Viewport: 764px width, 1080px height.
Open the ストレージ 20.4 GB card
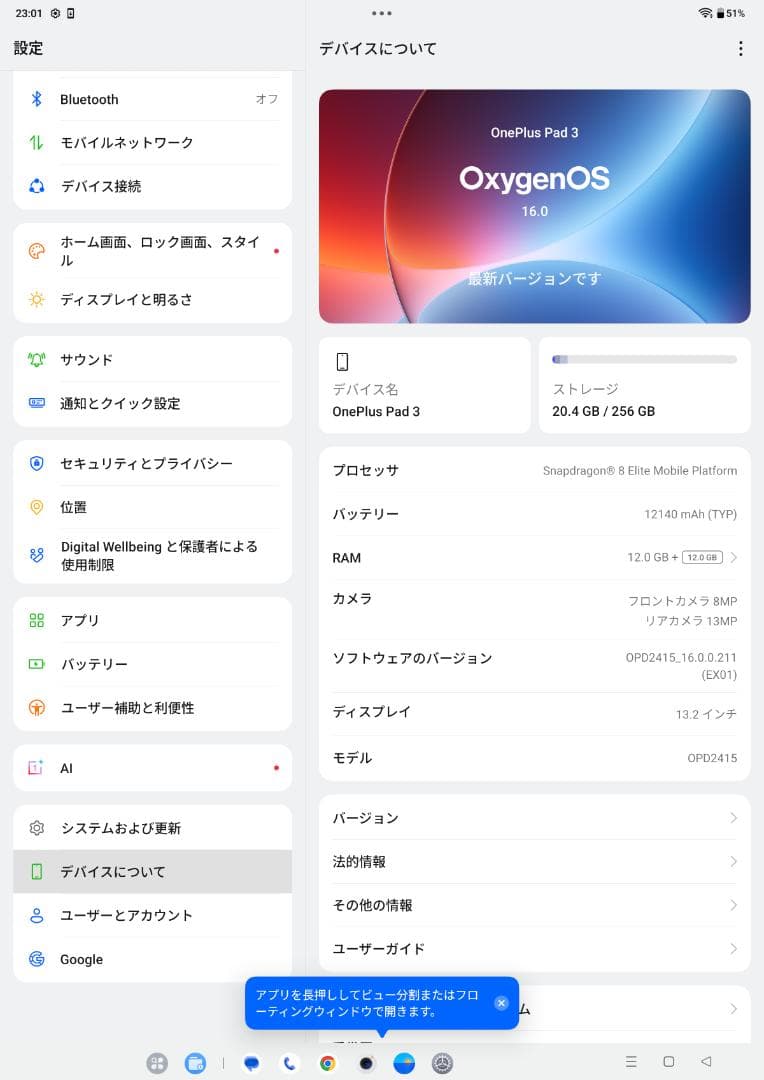[x=645, y=385]
